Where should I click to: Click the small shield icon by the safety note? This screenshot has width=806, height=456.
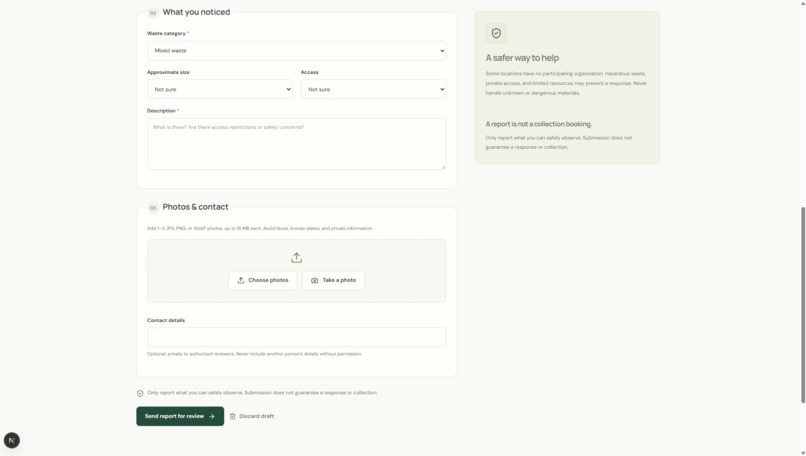(140, 393)
